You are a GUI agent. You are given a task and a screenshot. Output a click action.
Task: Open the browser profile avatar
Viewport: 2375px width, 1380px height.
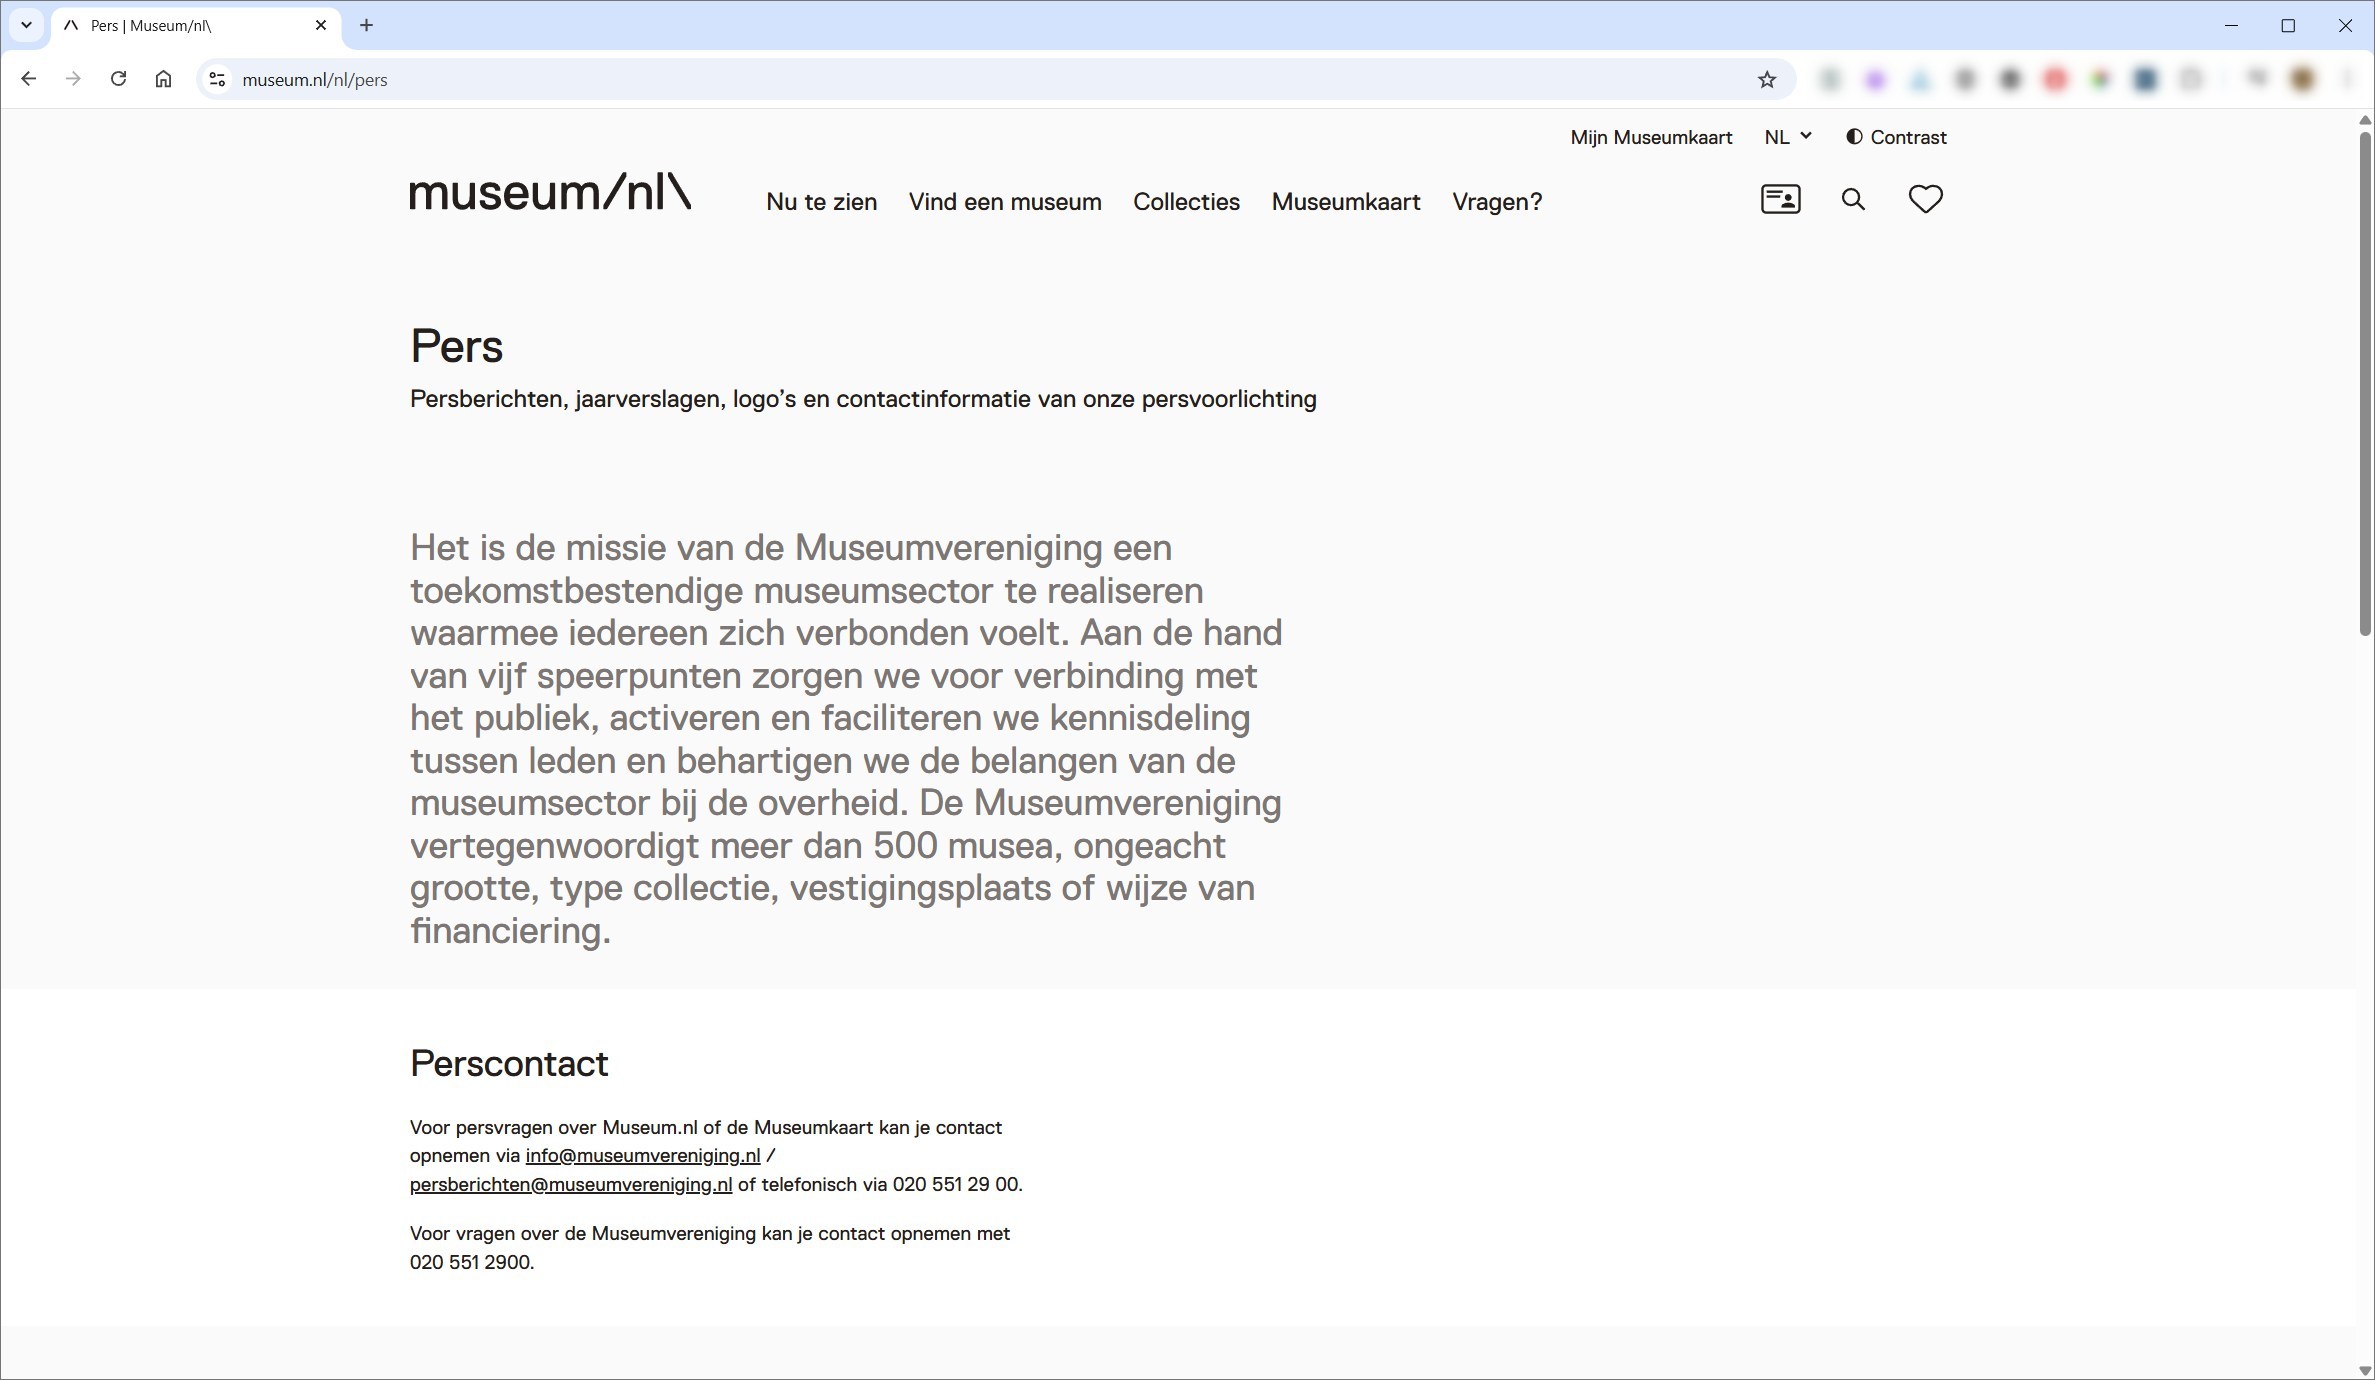coord(2303,80)
